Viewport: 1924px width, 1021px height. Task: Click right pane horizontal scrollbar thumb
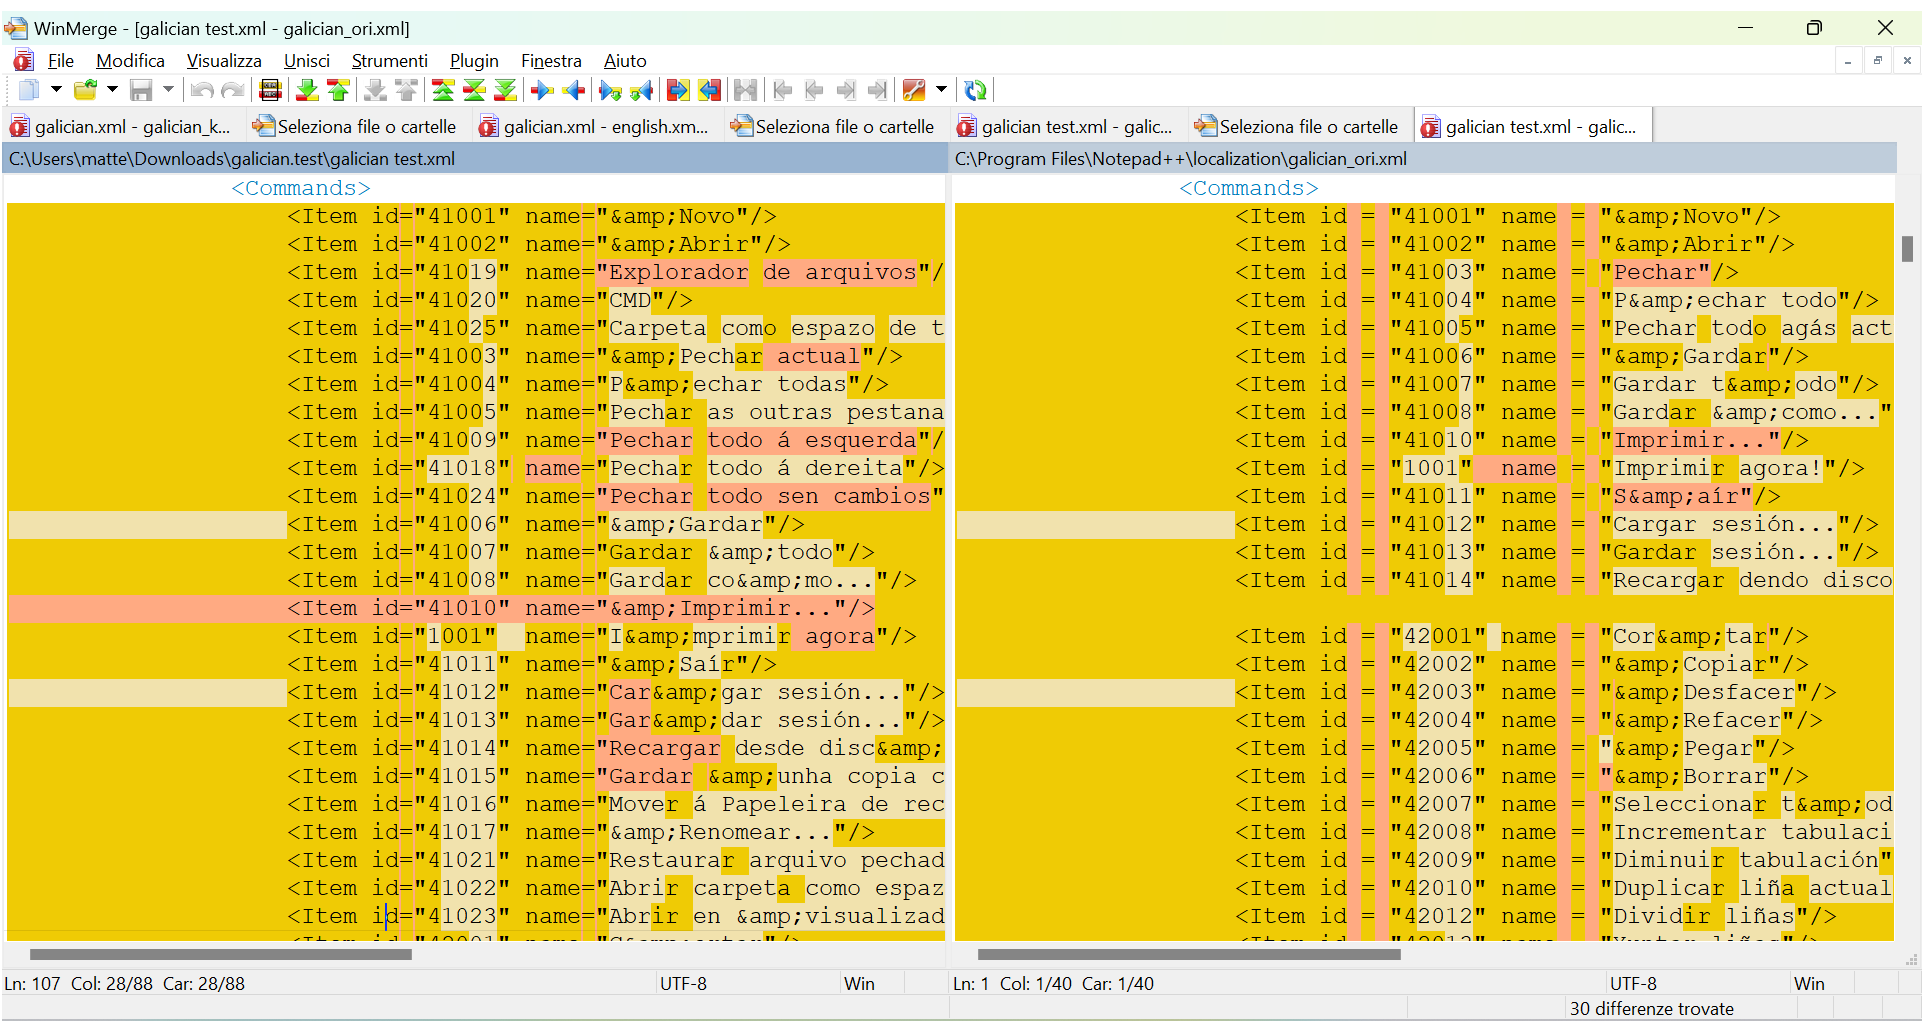tap(1188, 954)
